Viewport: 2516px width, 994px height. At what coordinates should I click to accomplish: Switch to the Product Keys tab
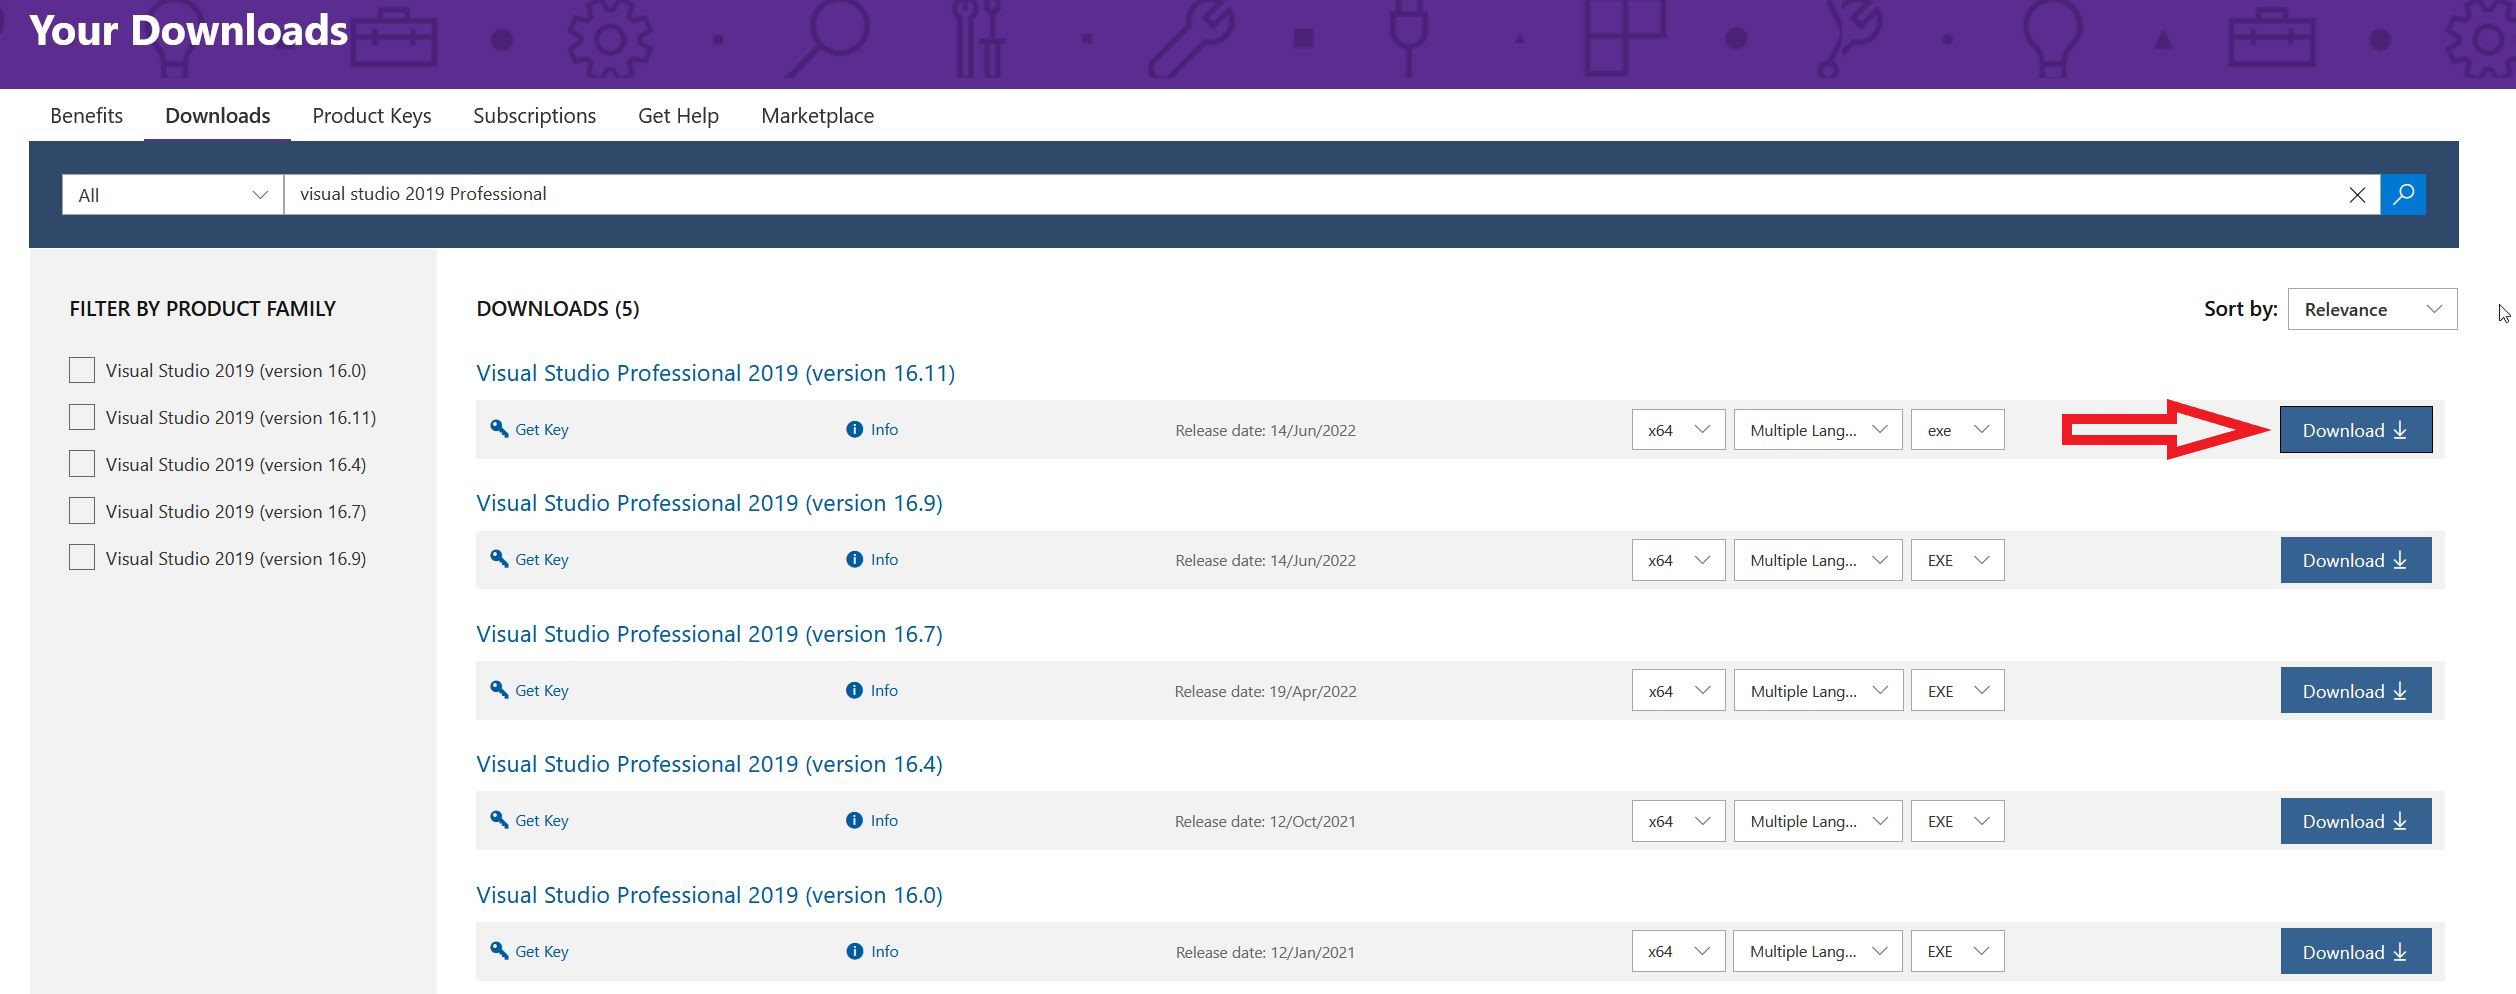click(371, 116)
